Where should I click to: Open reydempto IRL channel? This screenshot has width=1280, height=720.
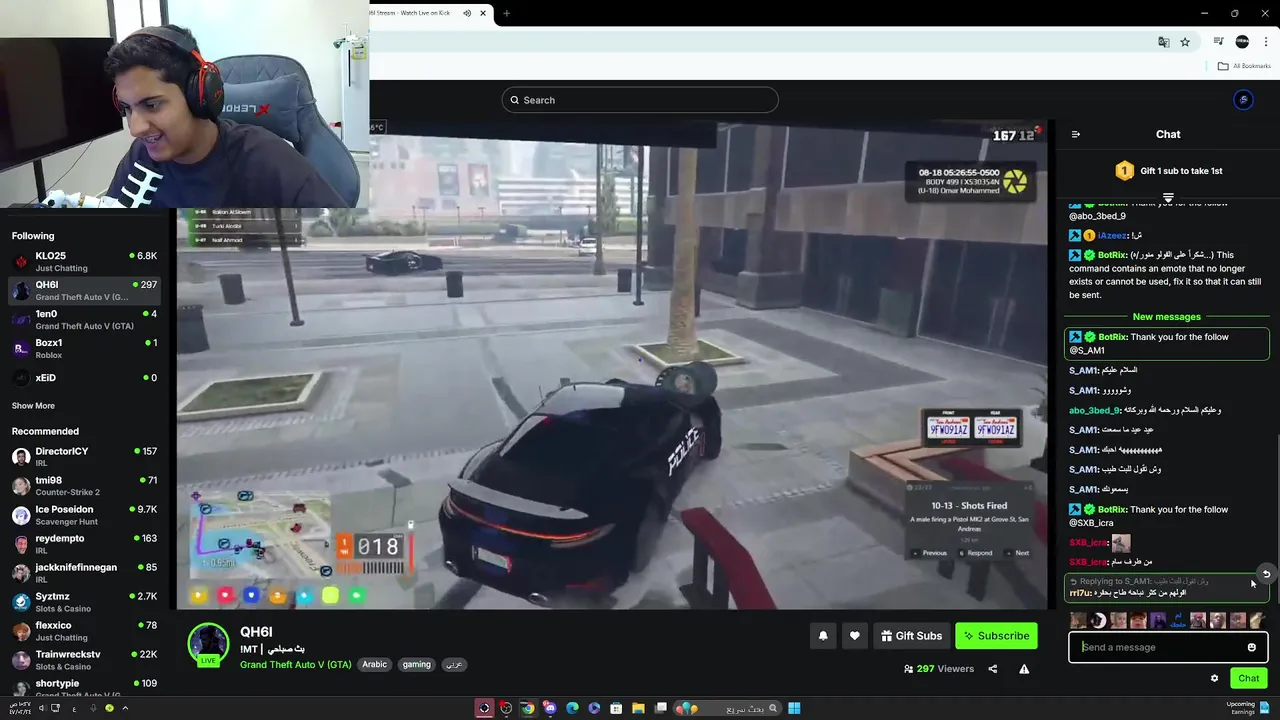[84, 544]
